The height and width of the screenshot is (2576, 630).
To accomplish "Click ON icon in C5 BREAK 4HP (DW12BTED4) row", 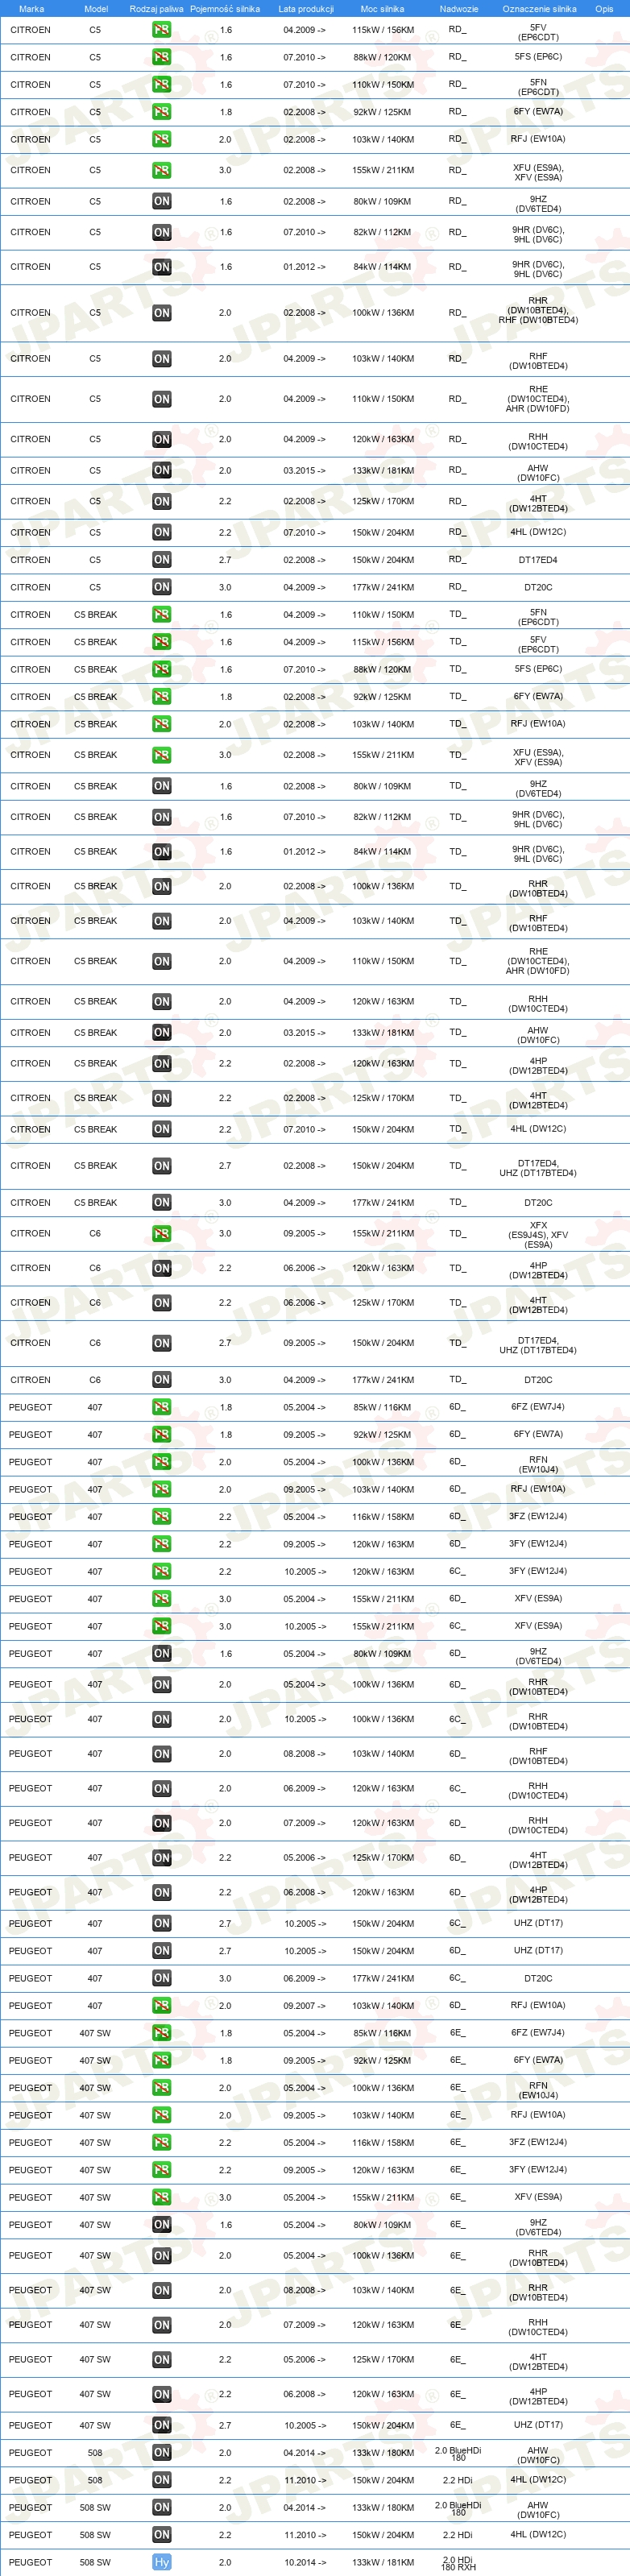I will [x=161, y=1064].
